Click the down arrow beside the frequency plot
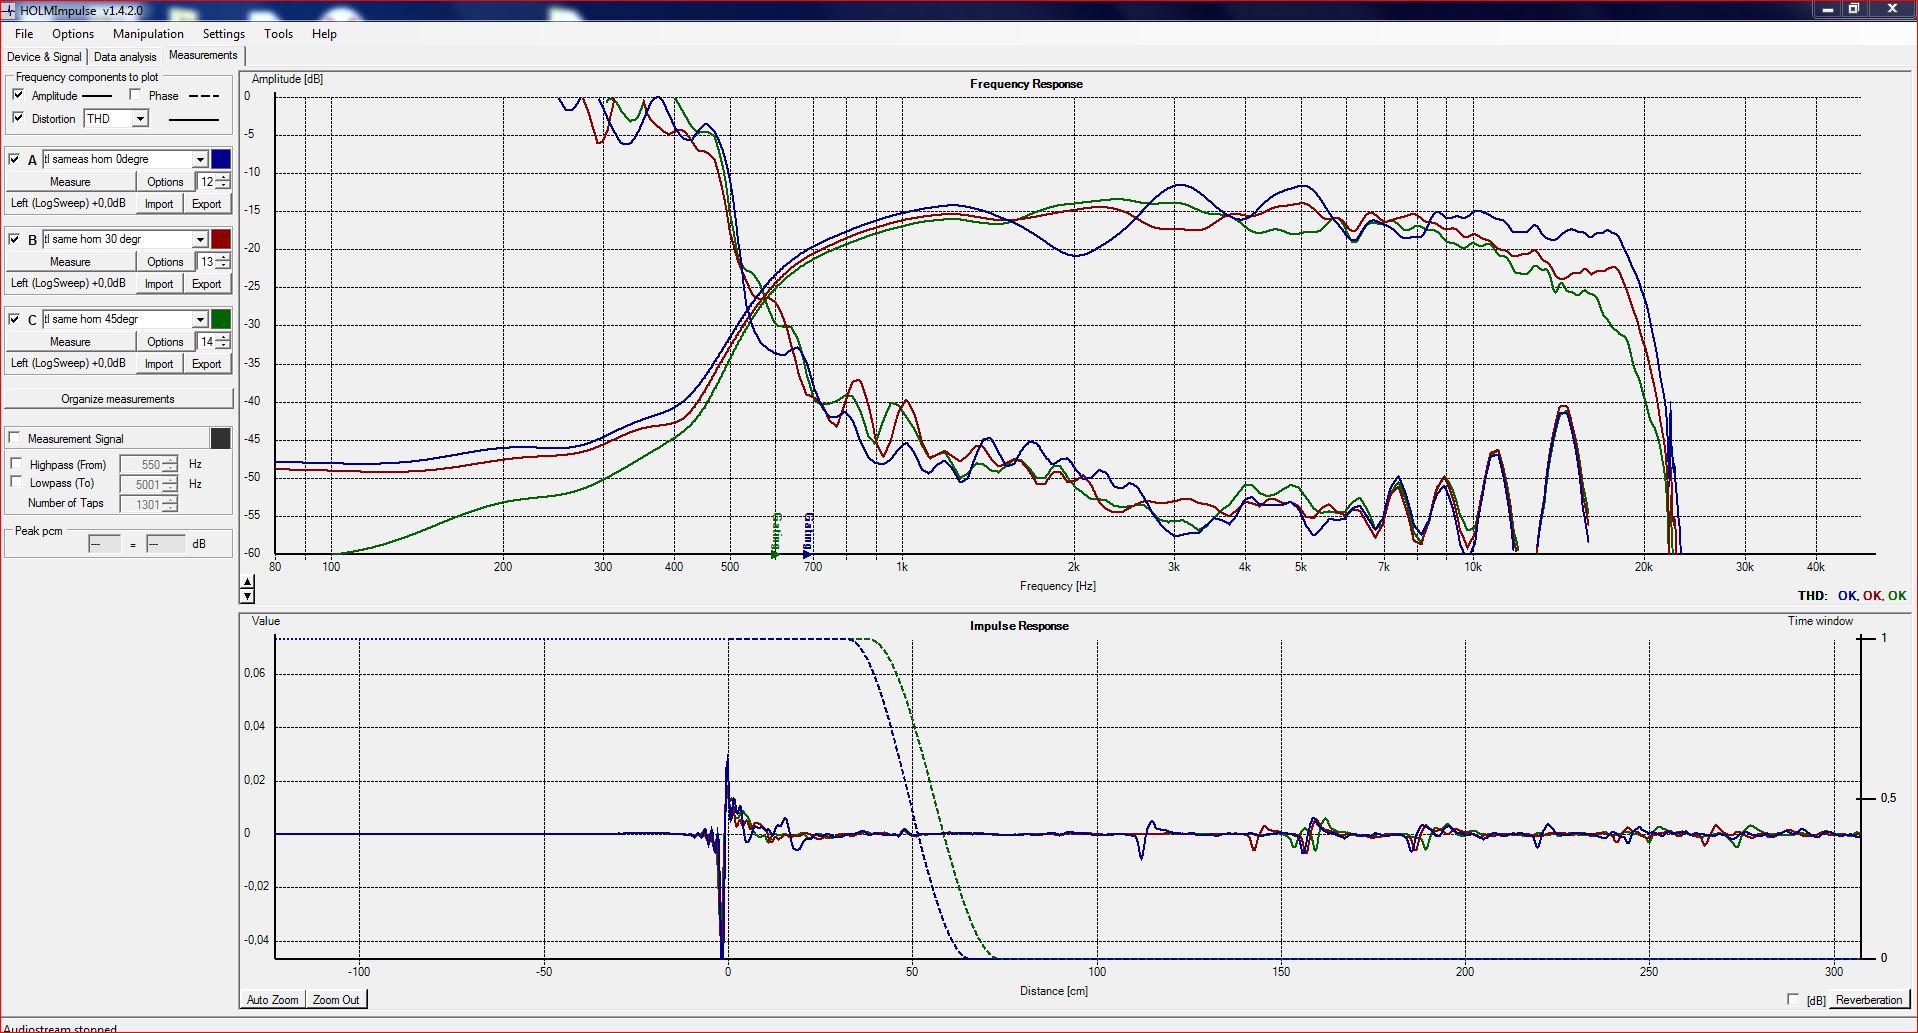1918x1033 pixels. click(248, 596)
